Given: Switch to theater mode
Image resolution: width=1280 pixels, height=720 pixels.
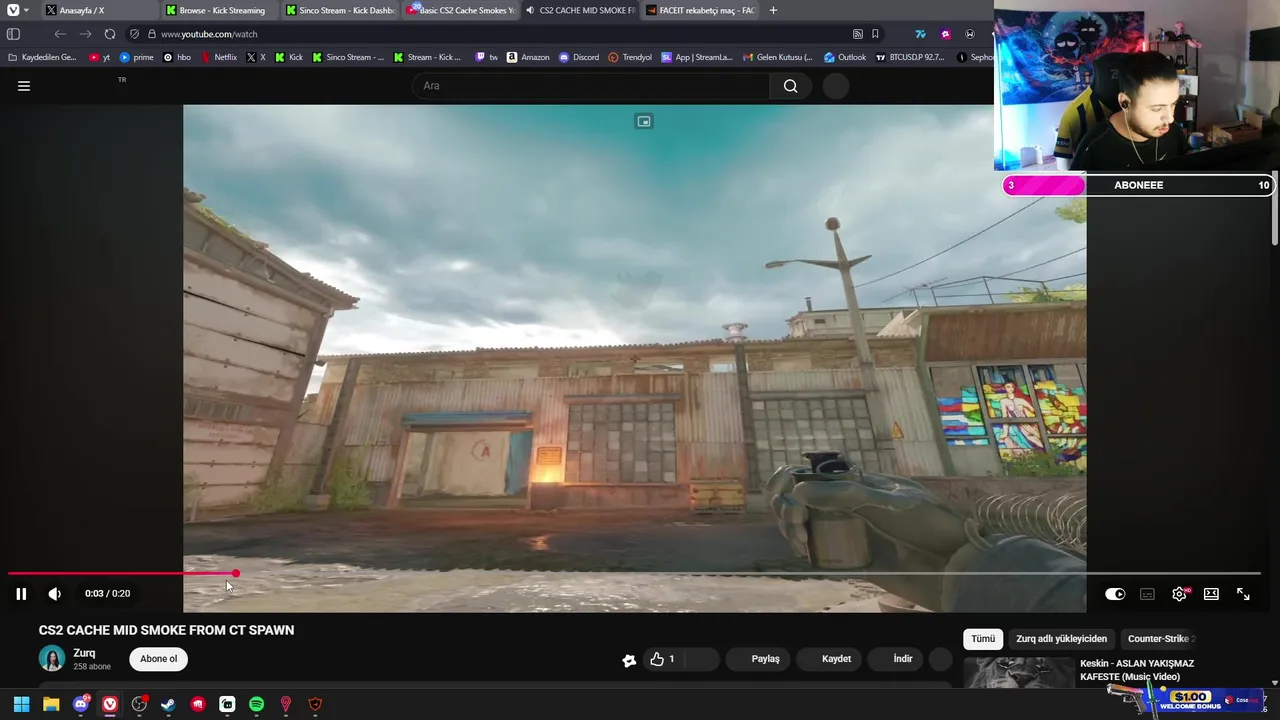Looking at the screenshot, I should (x=1211, y=594).
